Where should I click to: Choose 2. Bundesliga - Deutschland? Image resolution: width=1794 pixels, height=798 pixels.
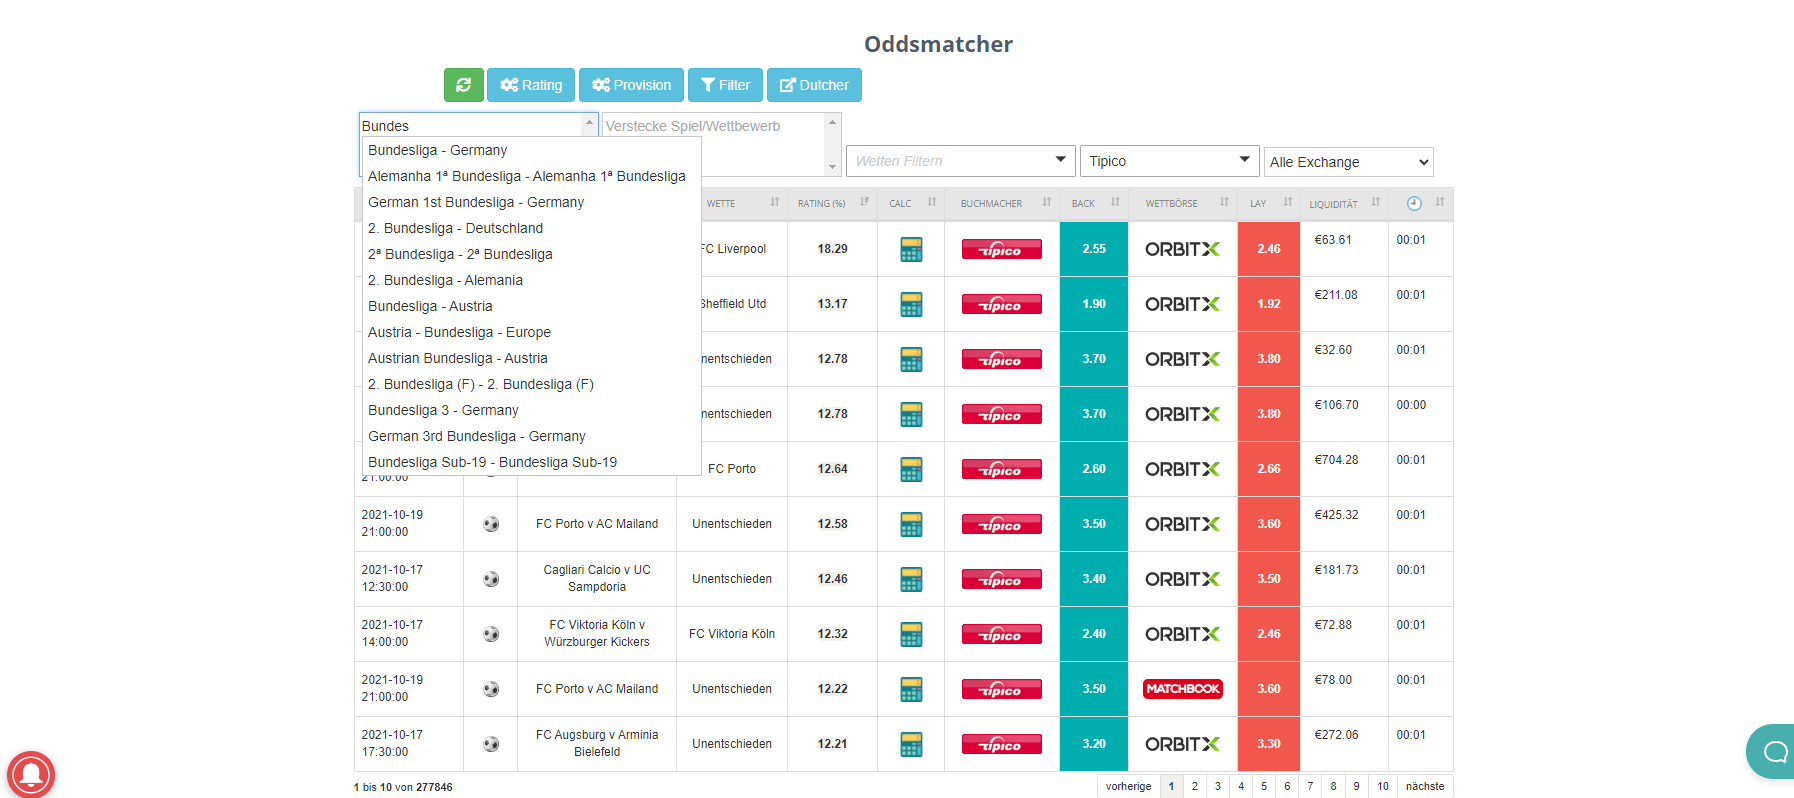[x=531, y=228]
